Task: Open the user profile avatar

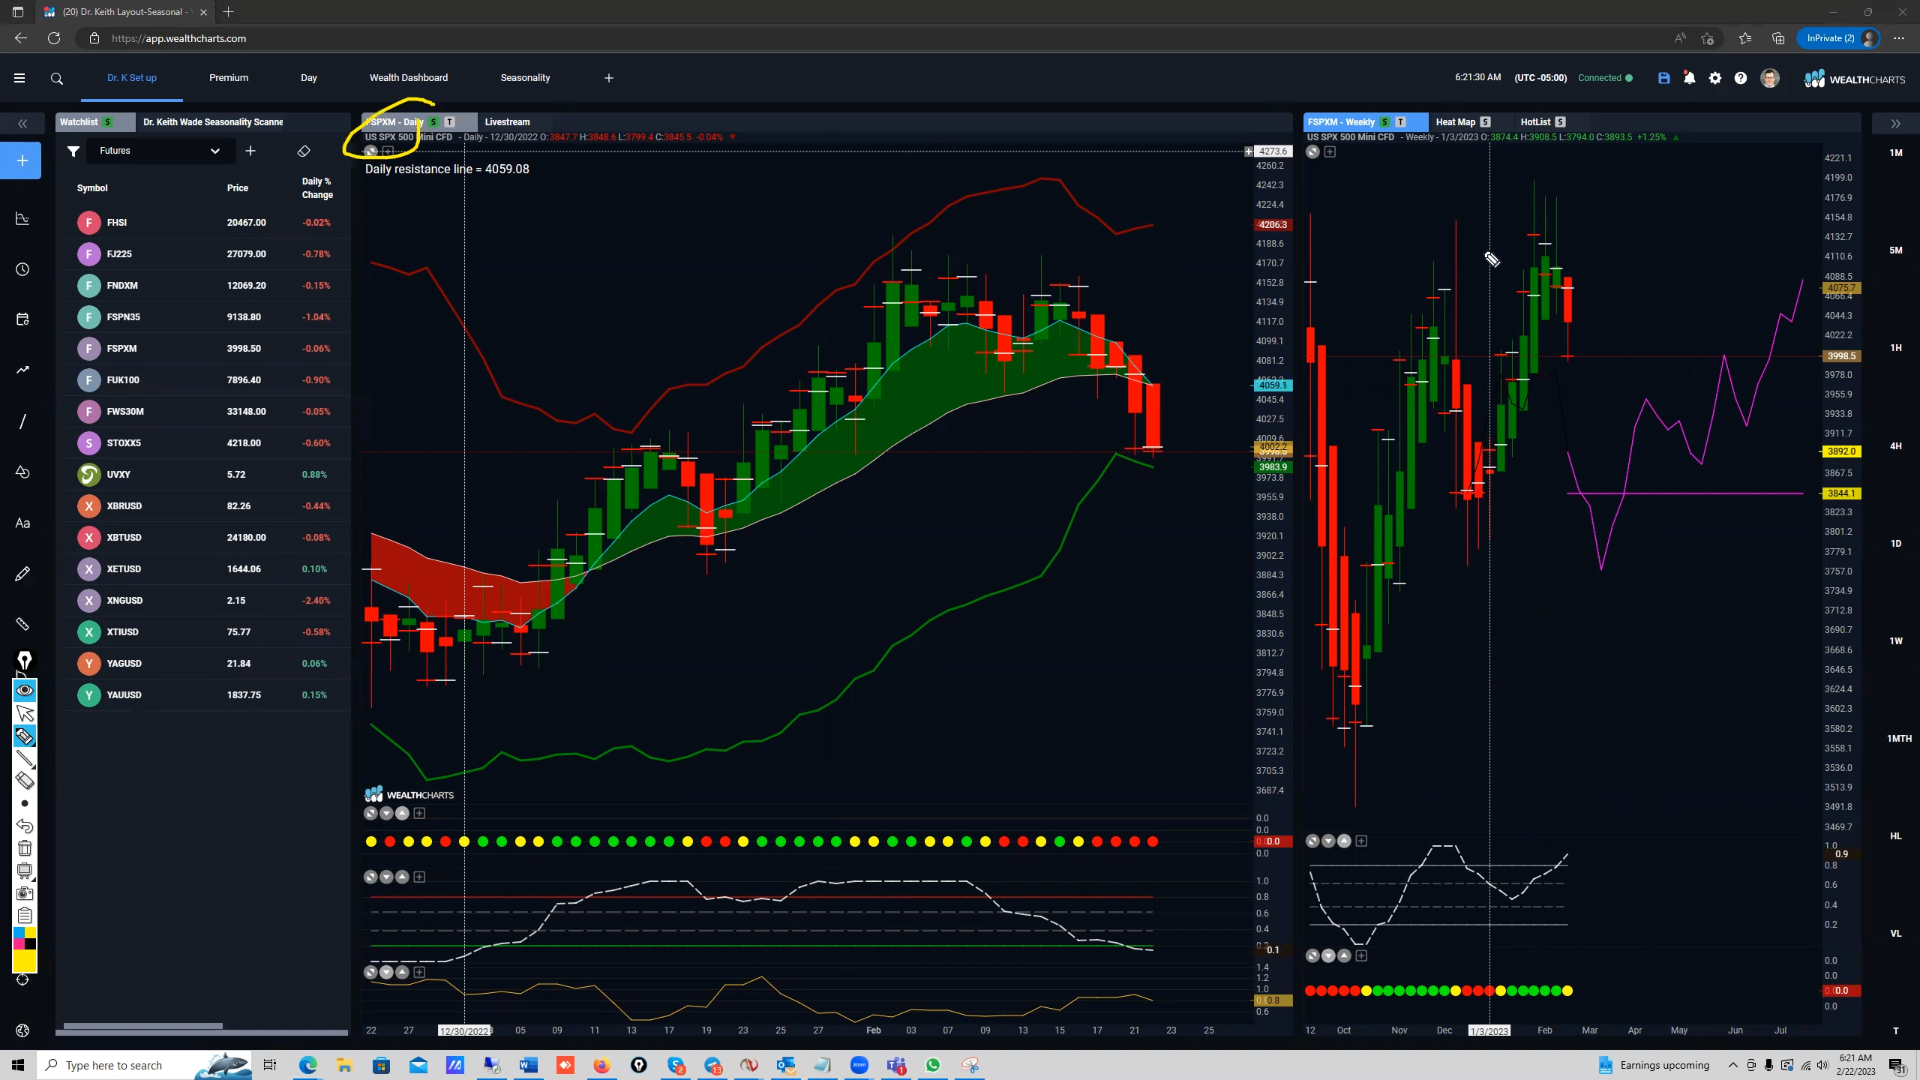Action: [x=1770, y=78]
